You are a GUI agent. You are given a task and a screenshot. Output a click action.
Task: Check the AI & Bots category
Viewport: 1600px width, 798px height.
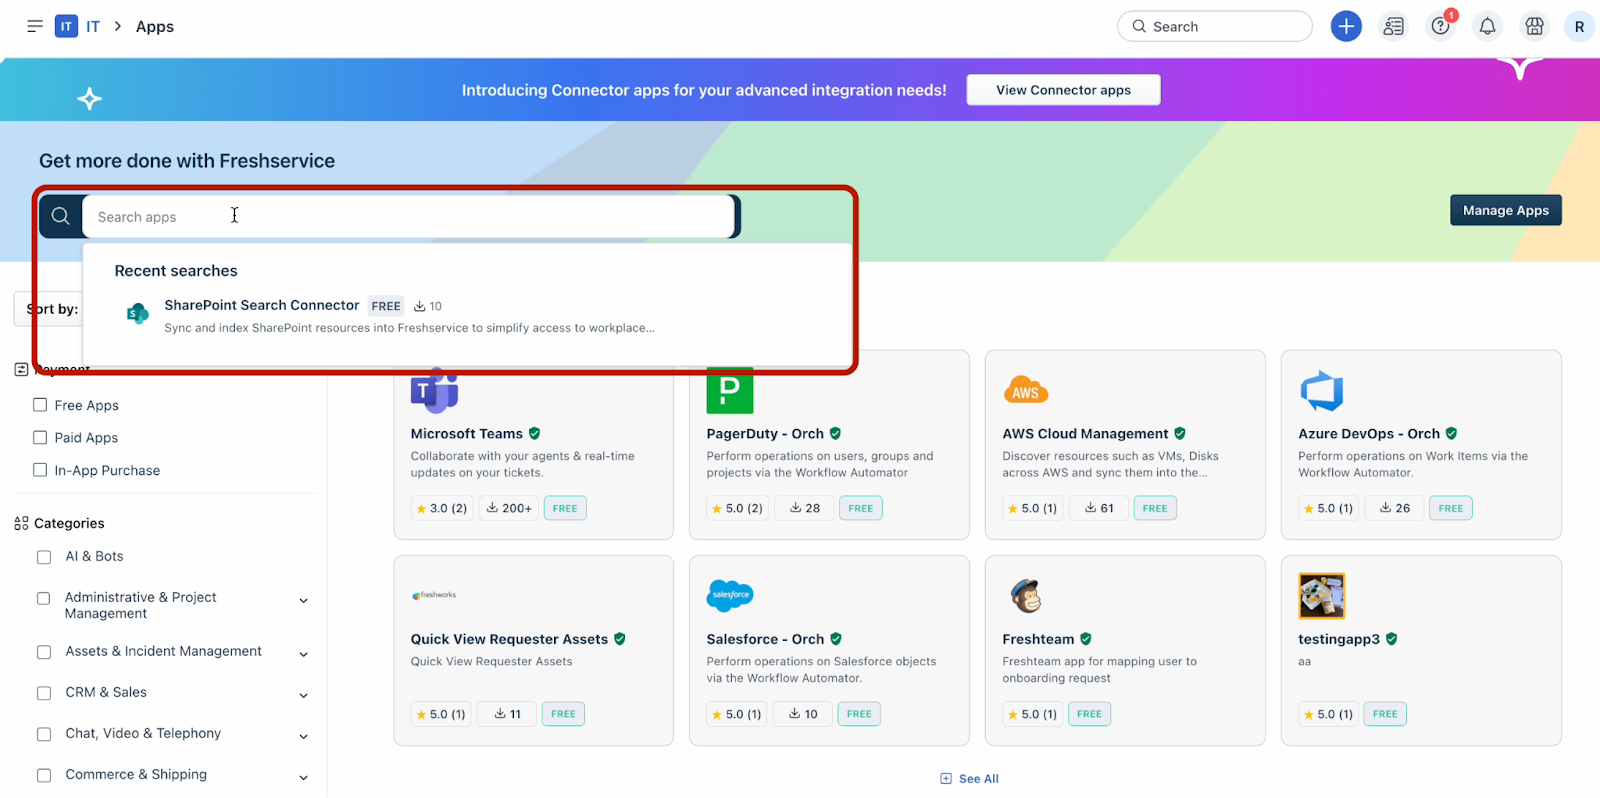44,557
